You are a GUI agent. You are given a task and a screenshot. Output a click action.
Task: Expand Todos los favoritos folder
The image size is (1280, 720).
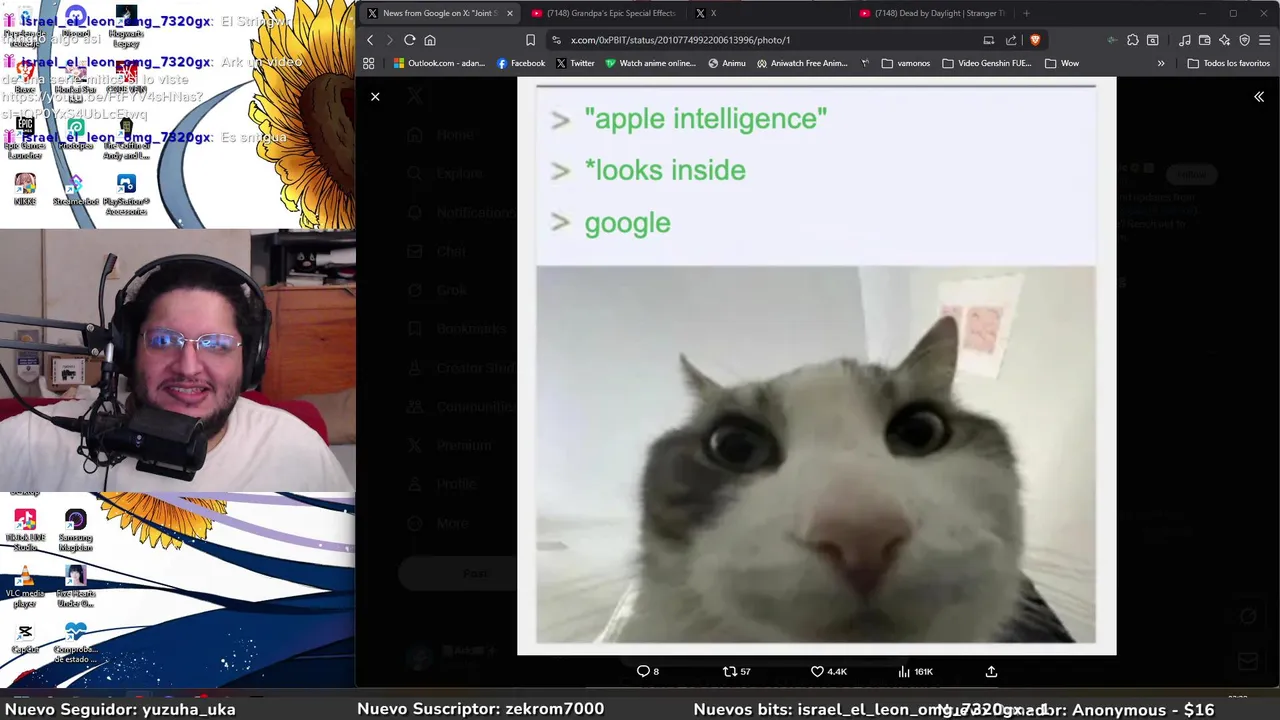[1228, 63]
